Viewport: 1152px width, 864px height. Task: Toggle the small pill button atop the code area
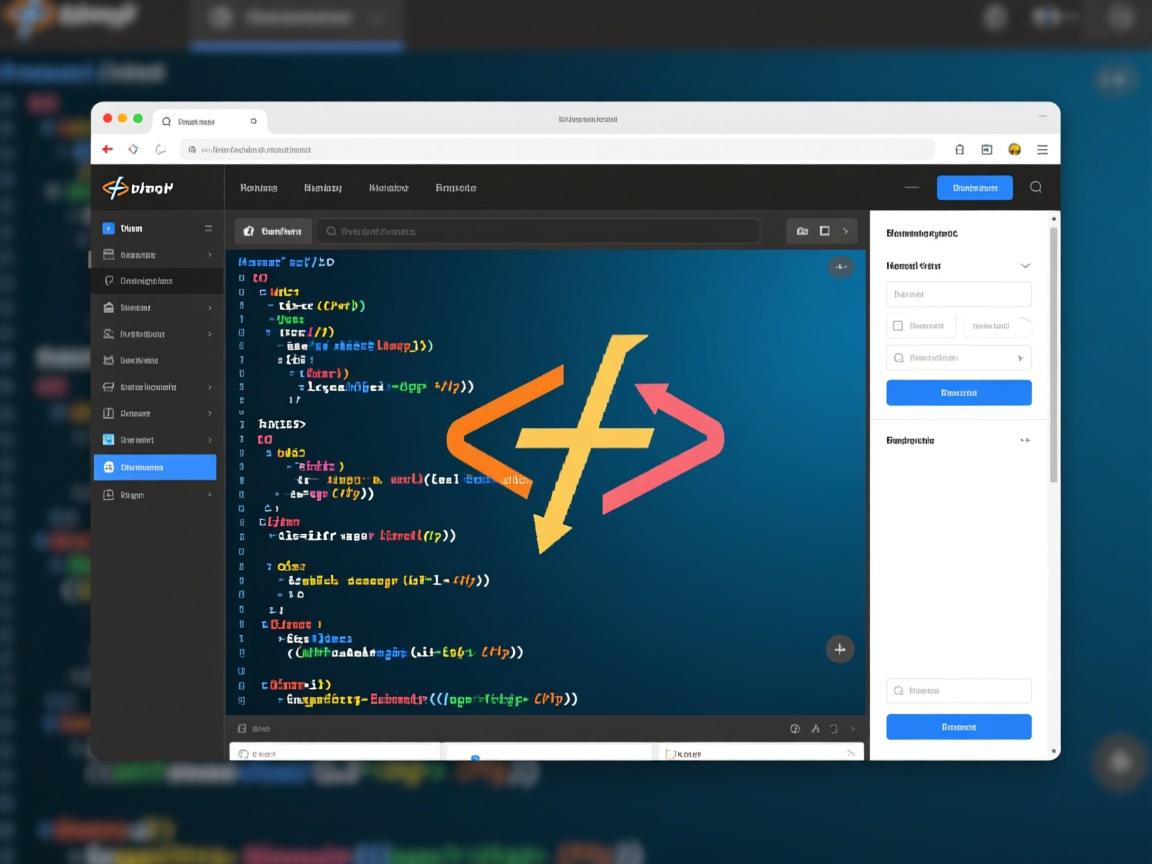[x=840, y=266]
